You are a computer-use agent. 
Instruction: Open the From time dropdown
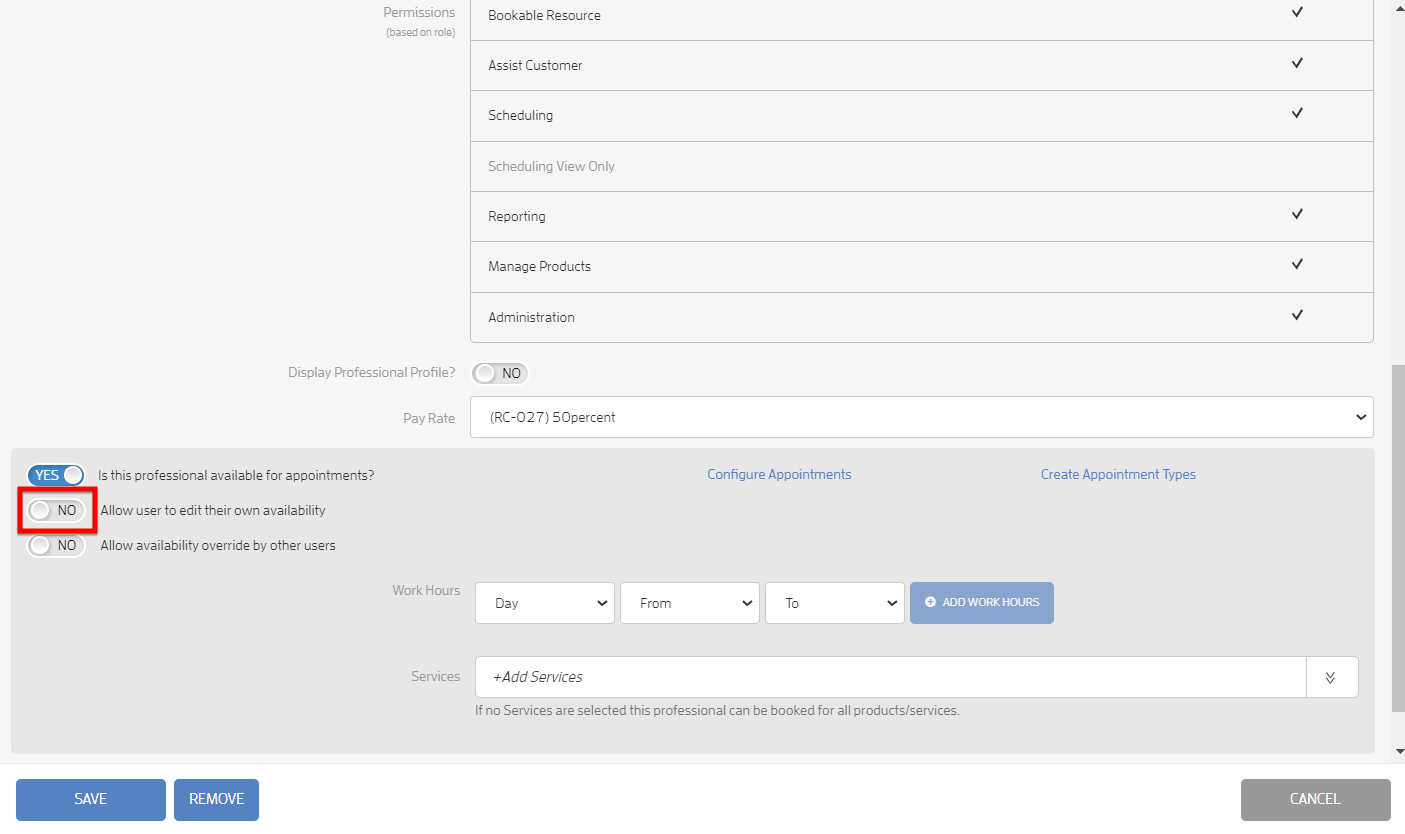(x=689, y=603)
